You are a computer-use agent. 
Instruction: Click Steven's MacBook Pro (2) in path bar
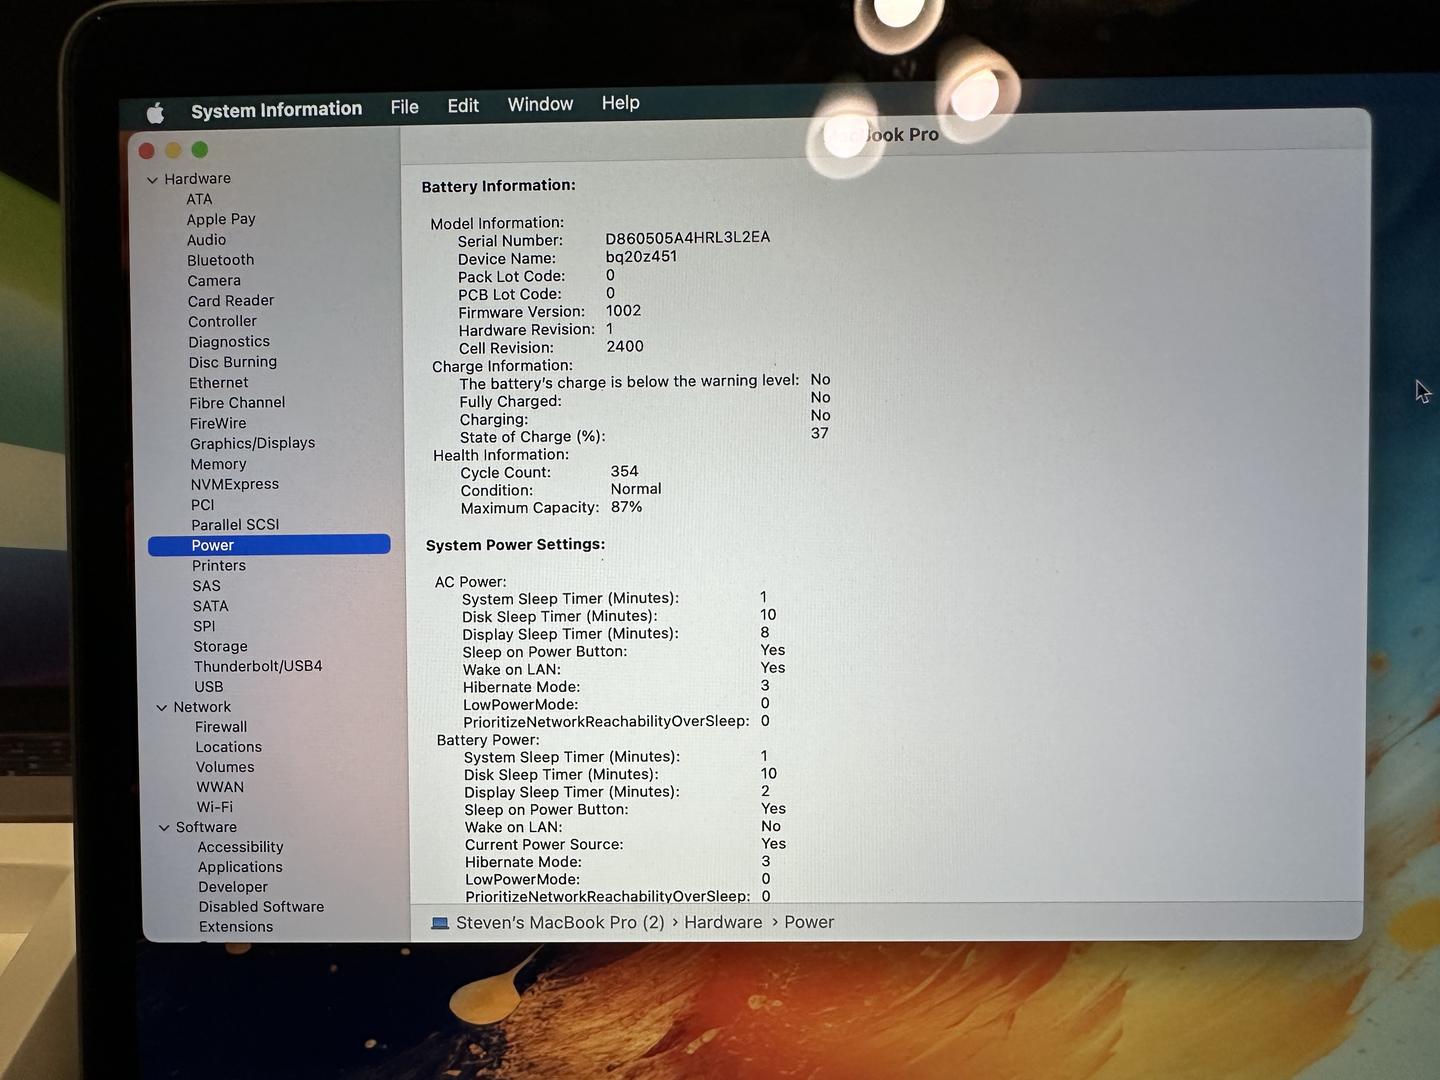pos(560,923)
